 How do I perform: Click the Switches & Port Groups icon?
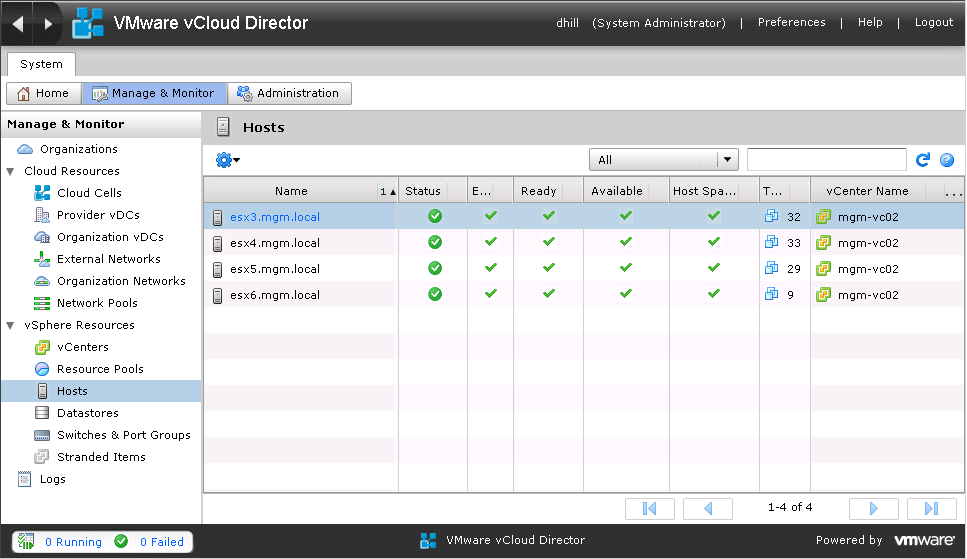(42, 436)
